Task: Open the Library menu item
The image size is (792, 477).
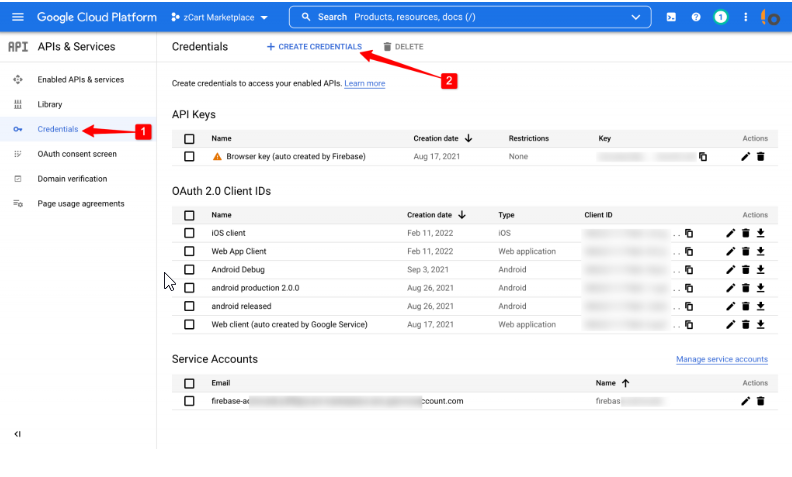Action: pos(50,104)
